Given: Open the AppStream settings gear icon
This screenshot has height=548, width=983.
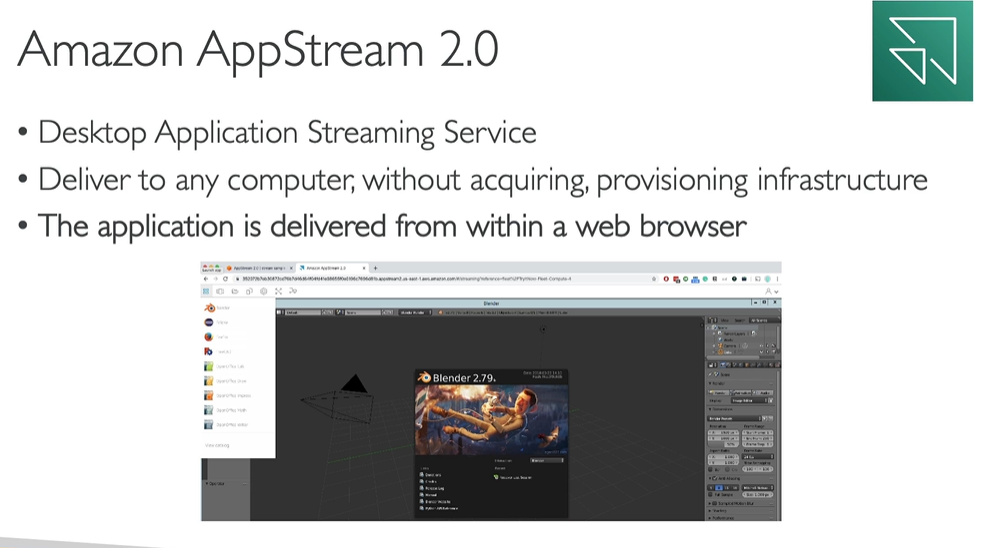Looking at the screenshot, I should (x=263, y=291).
